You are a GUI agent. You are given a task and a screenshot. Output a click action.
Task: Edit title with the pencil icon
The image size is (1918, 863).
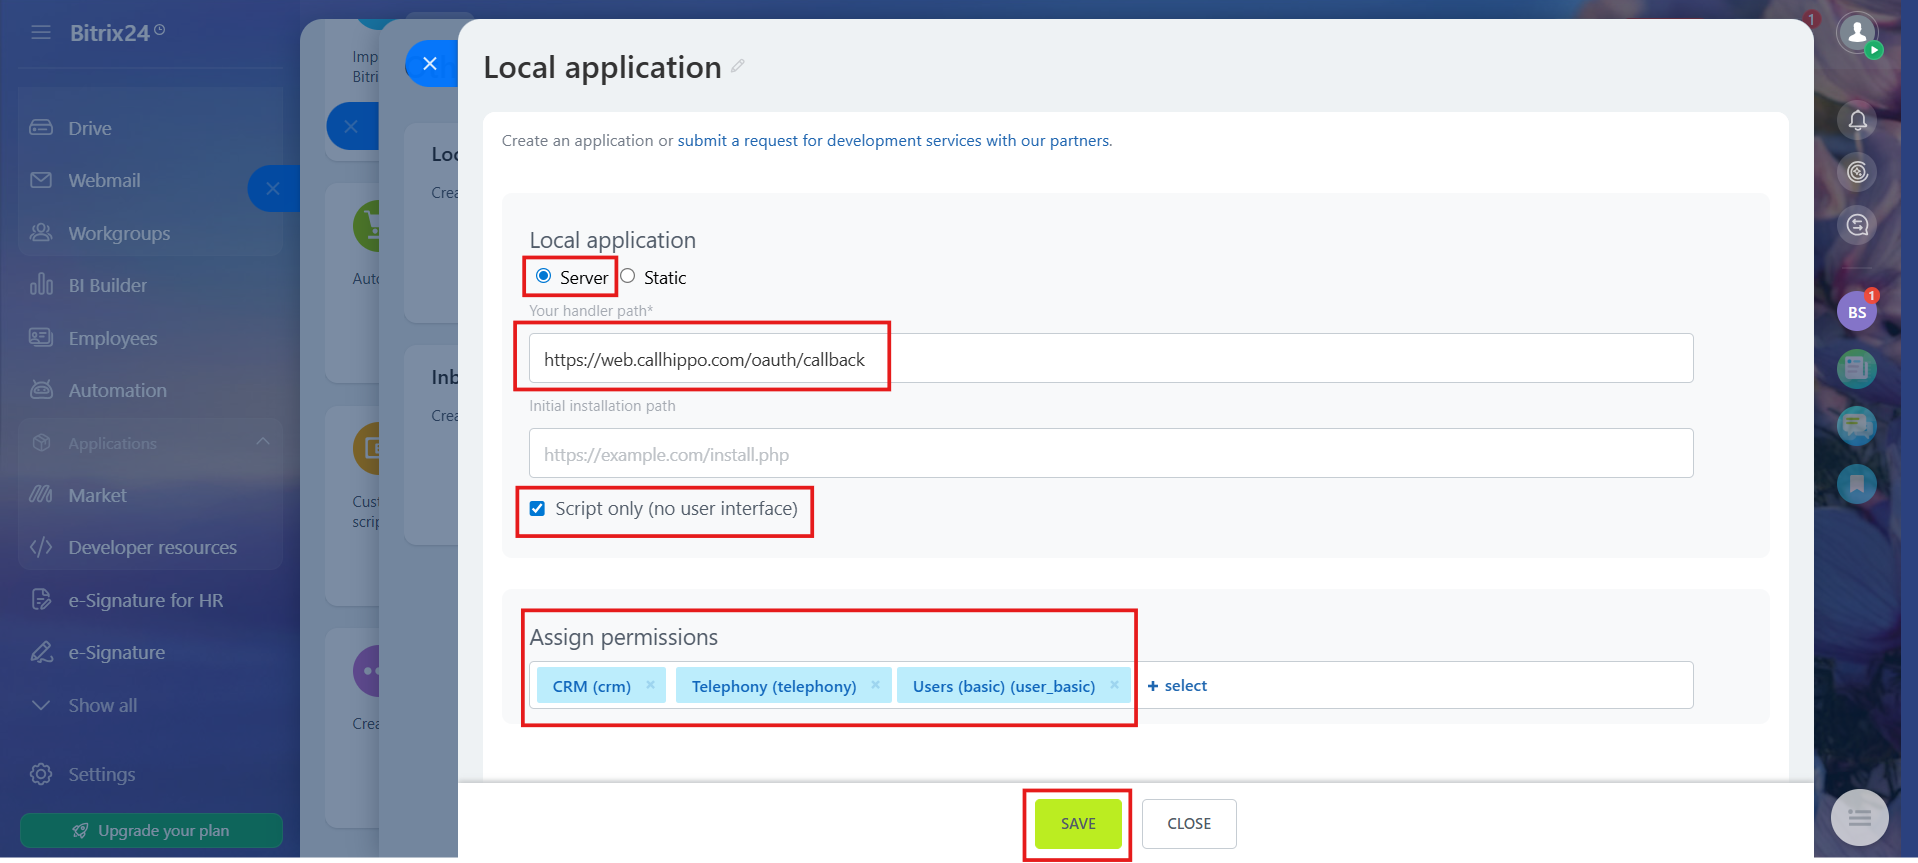pyautogui.click(x=738, y=66)
